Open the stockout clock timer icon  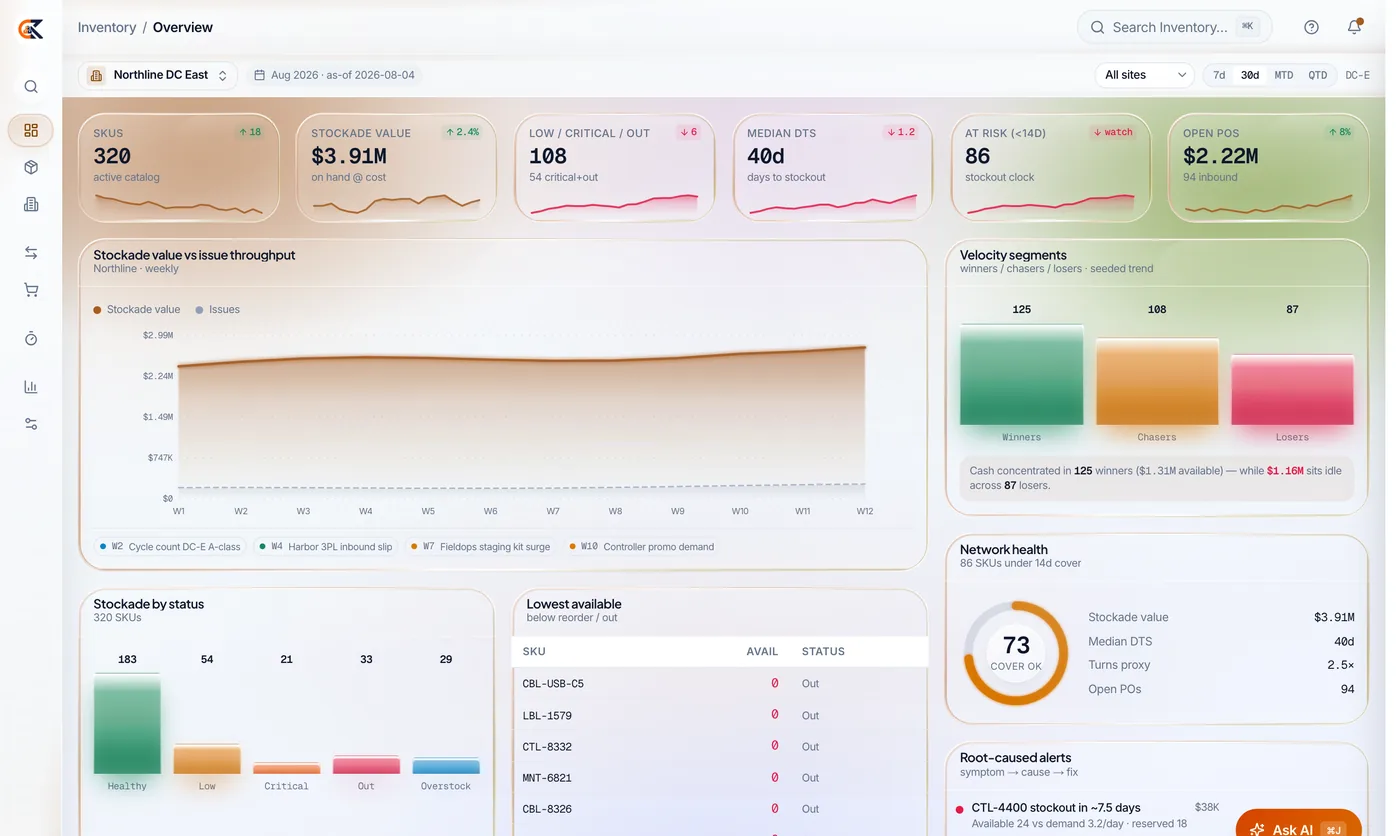coord(31,339)
